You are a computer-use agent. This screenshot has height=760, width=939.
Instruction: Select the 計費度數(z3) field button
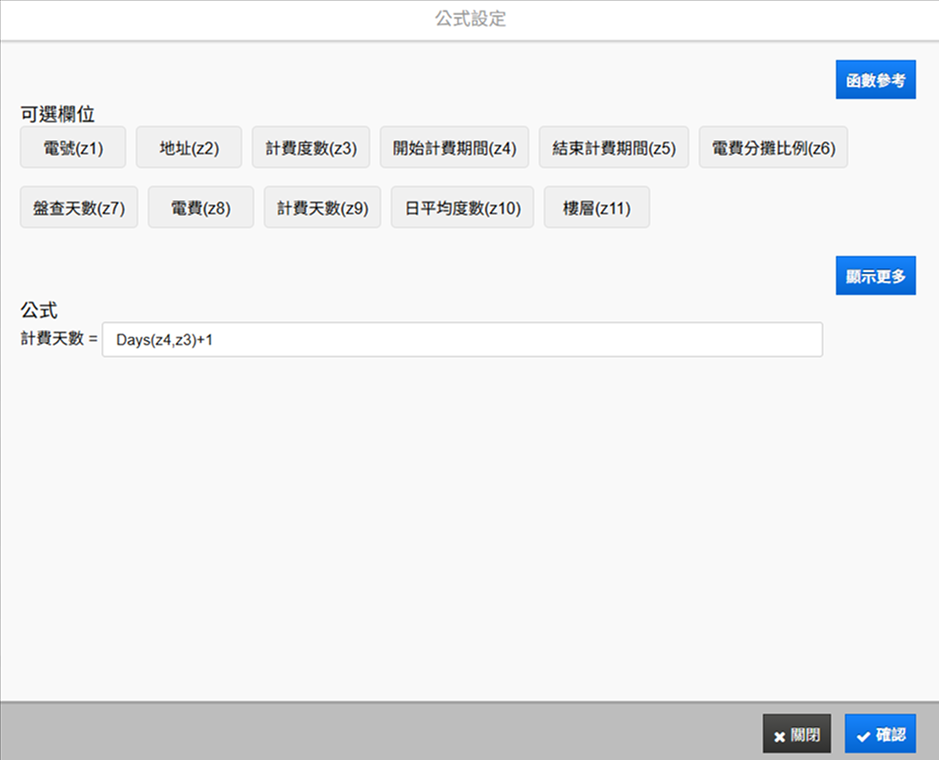[x=311, y=148]
